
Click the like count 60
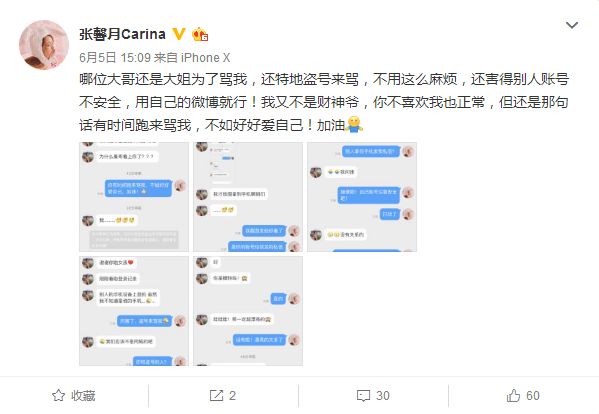coord(533,396)
